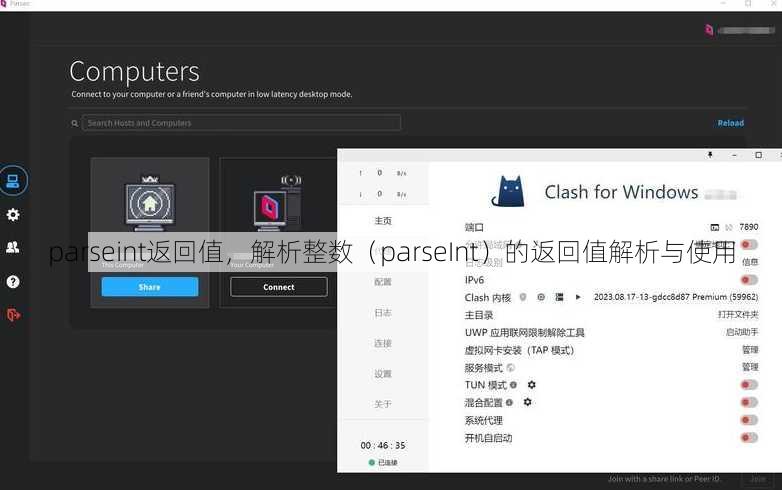Click the Computers heading in Parsec

135,72
